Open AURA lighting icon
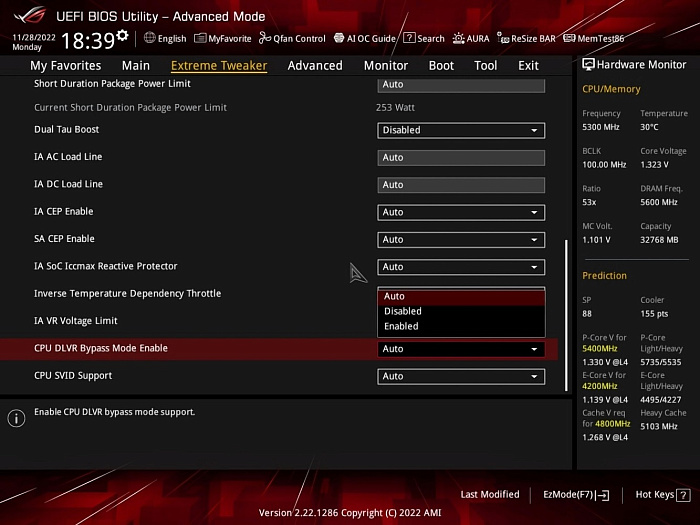Image resolution: width=700 pixels, height=525 pixels. click(458, 38)
